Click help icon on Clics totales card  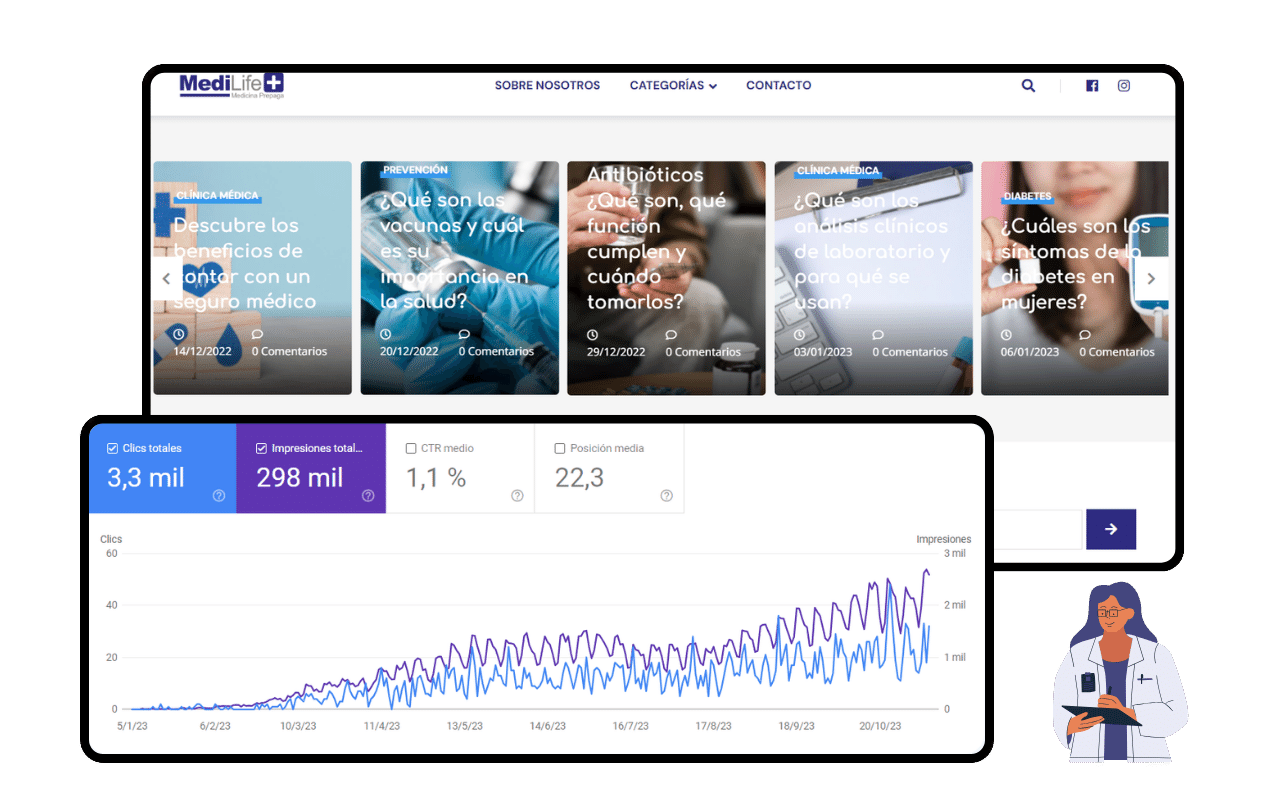tap(219, 496)
